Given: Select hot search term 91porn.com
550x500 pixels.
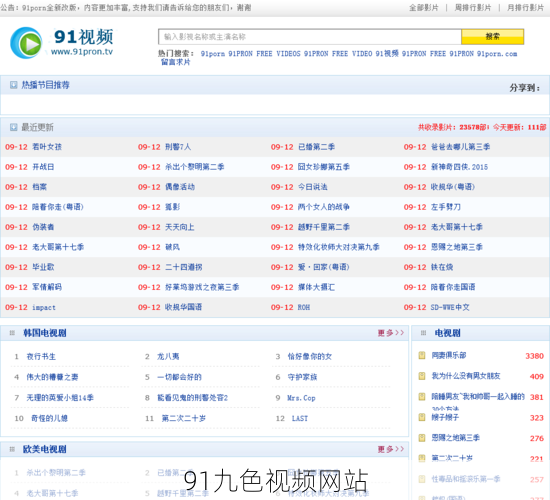Looking at the screenshot, I should click(497, 54).
